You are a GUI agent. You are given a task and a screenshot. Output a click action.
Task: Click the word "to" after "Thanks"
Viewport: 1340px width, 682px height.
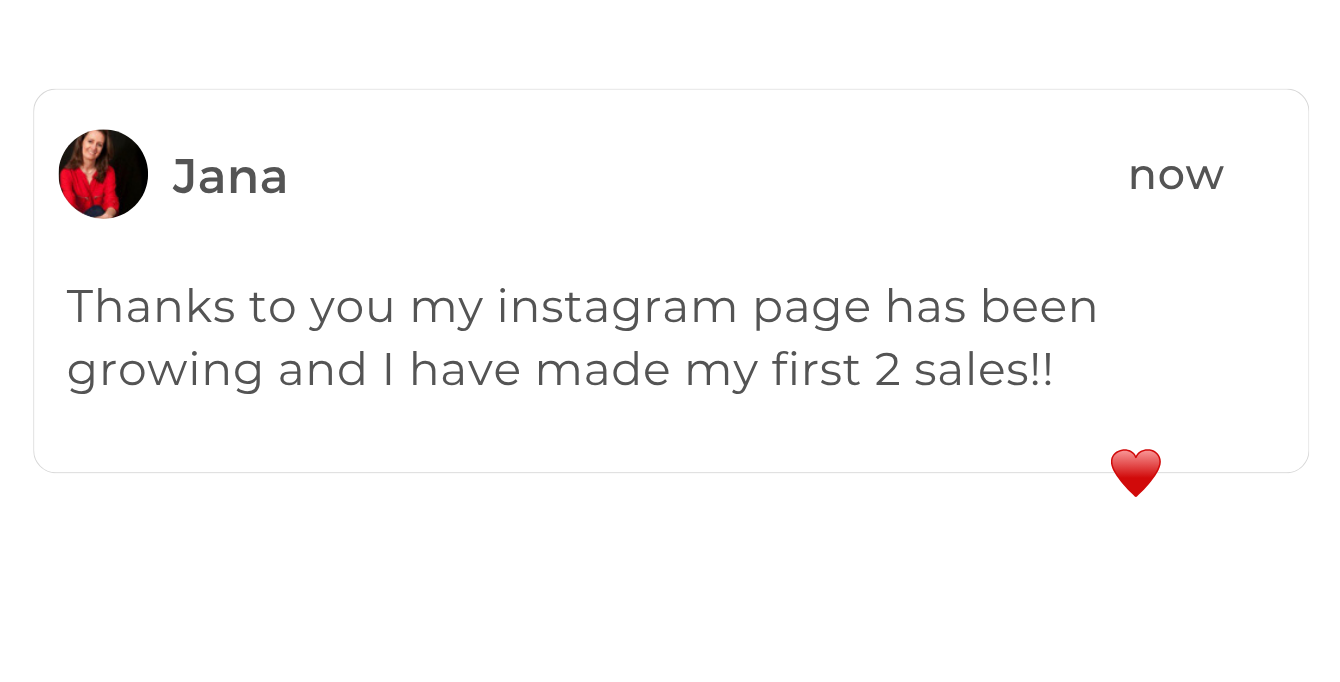pos(272,306)
